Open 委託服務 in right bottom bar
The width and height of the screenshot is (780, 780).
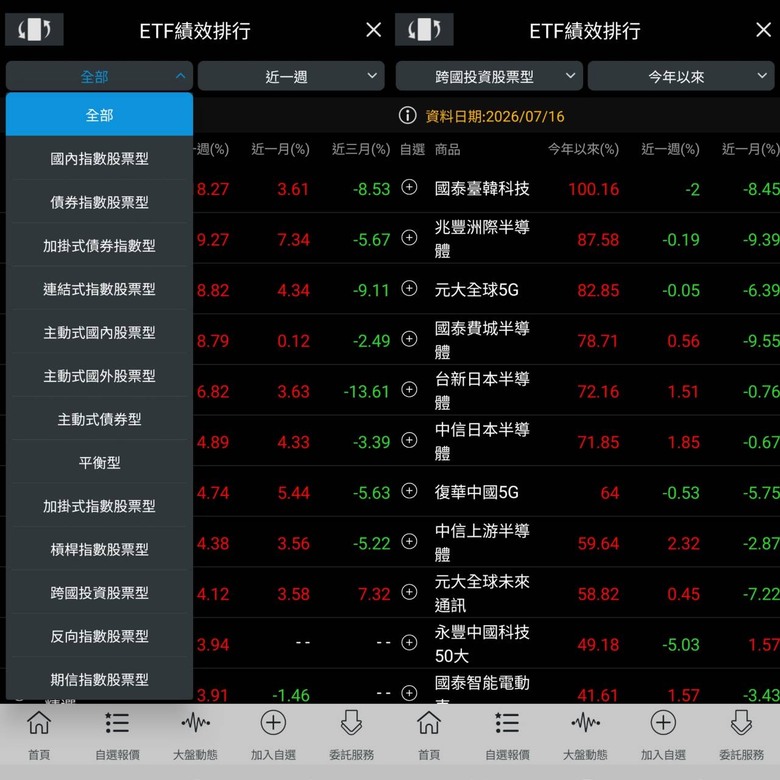point(741,735)
